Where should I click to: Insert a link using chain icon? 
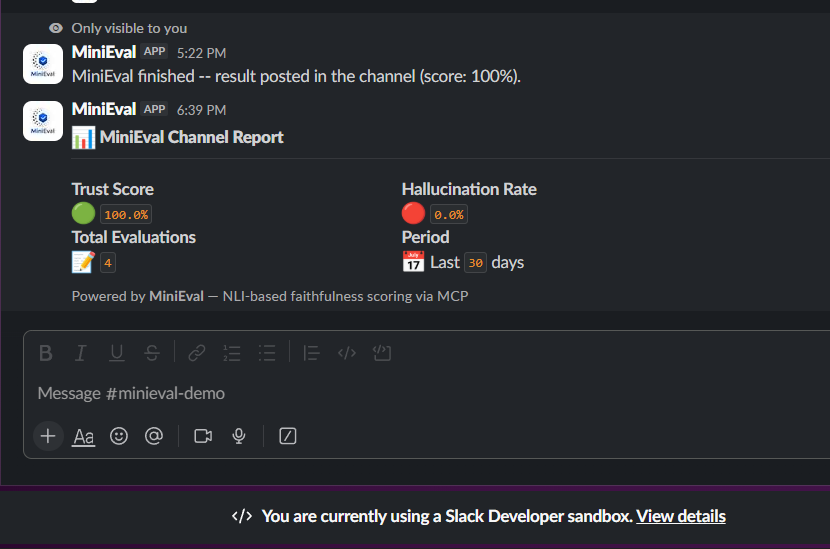[x=197, y=353]
